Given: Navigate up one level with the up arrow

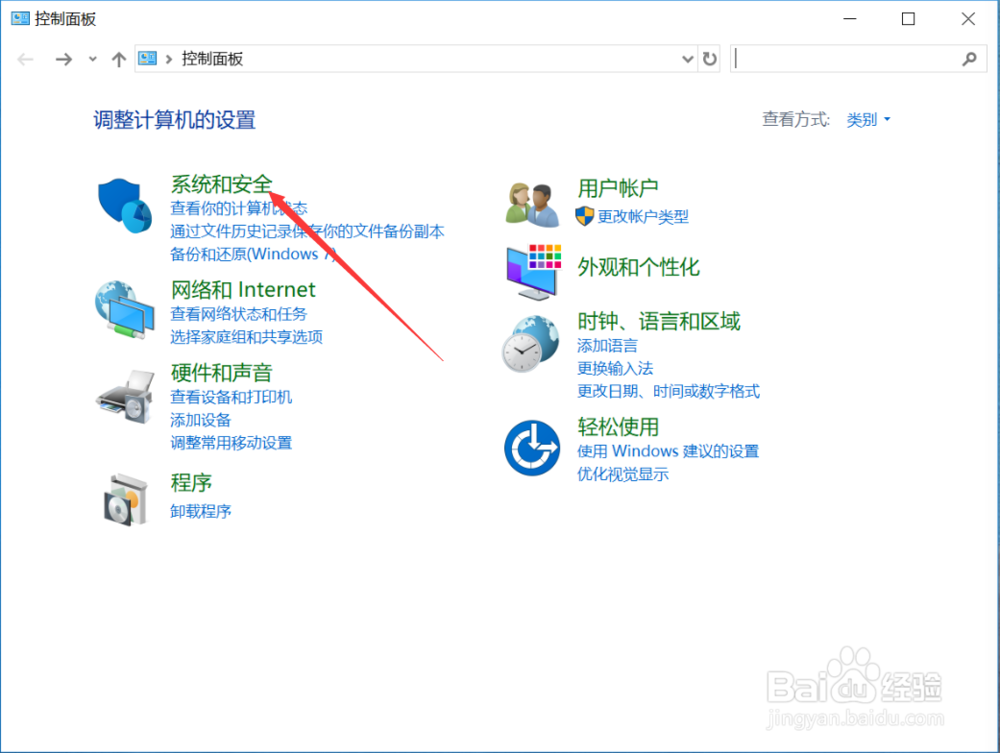Looking at the screenshot, I should pos(117,59).
